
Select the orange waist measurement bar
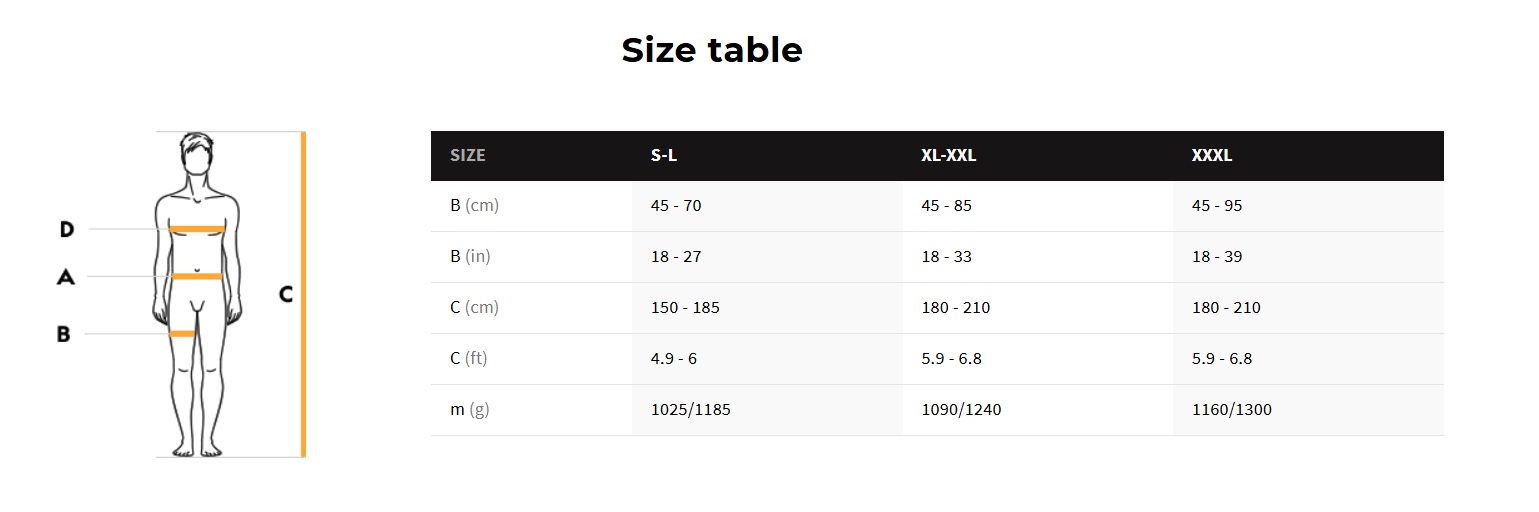(x=197, y=276)
